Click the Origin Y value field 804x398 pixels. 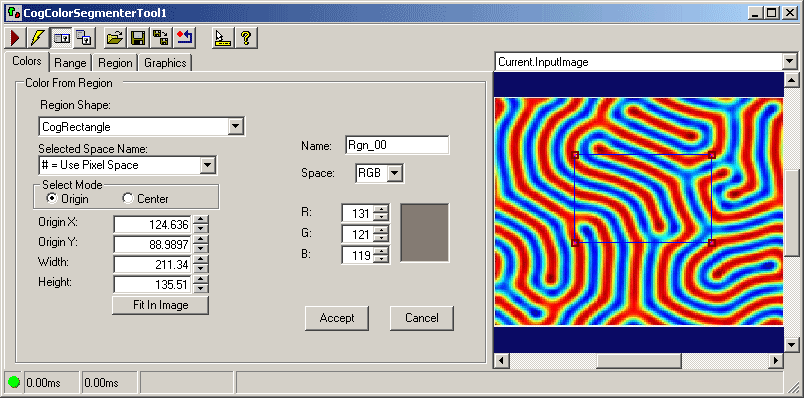152,244
